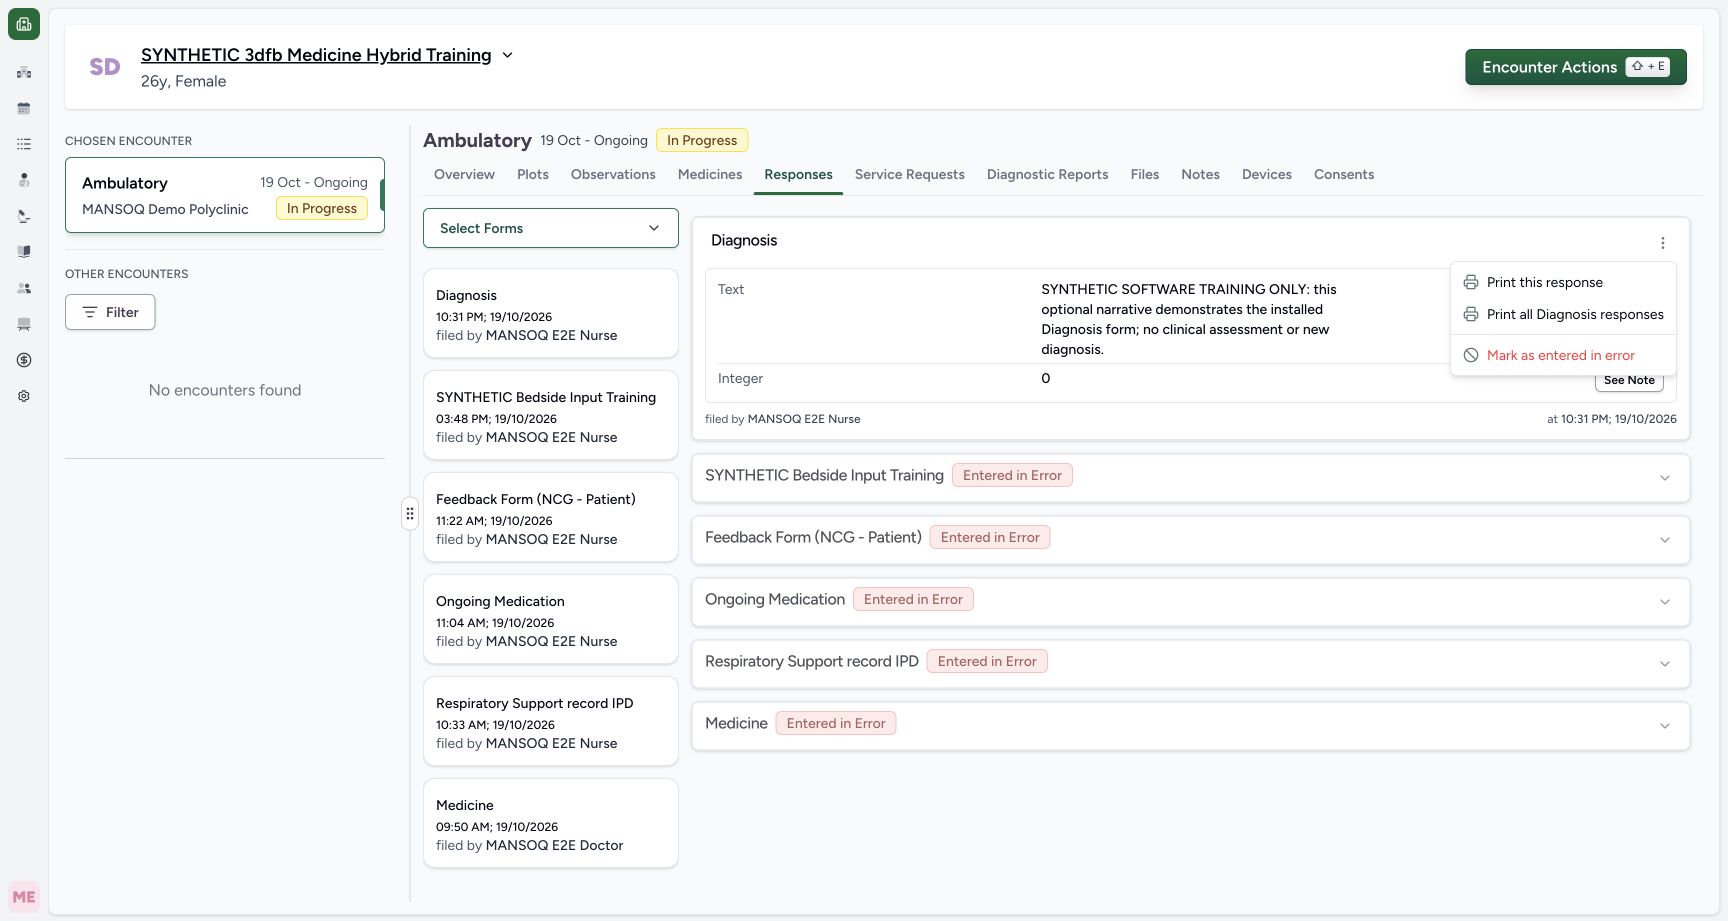Click the Filter button under Other Encounters
1728x921 pixels.
tap(110, 312)
